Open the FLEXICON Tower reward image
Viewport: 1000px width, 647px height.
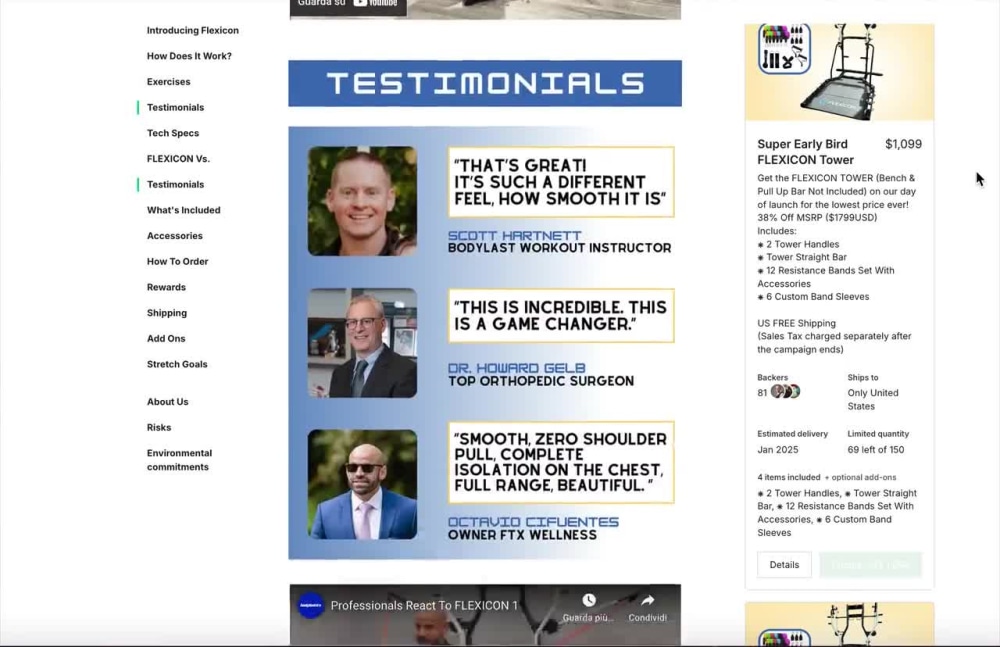(x=839, y=71)
